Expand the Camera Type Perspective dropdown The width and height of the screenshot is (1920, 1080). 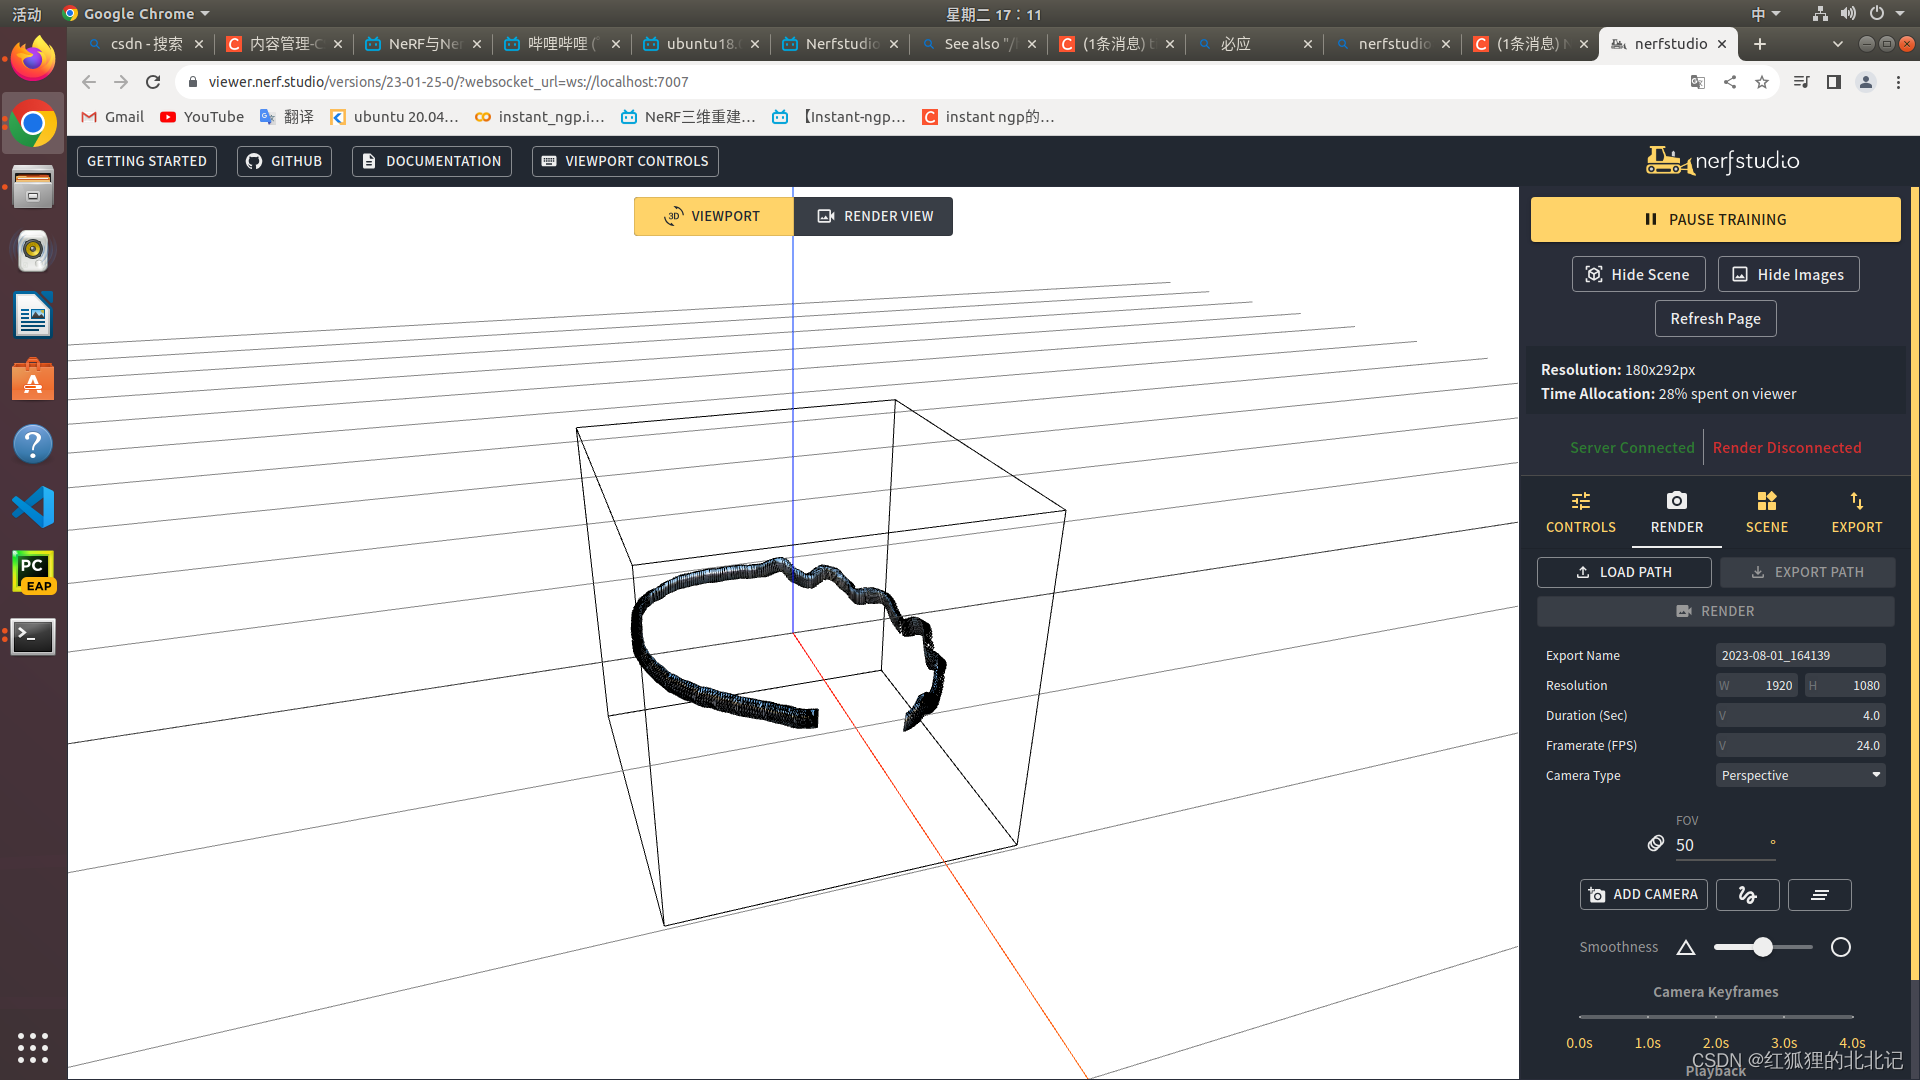tap(1800, 775)
